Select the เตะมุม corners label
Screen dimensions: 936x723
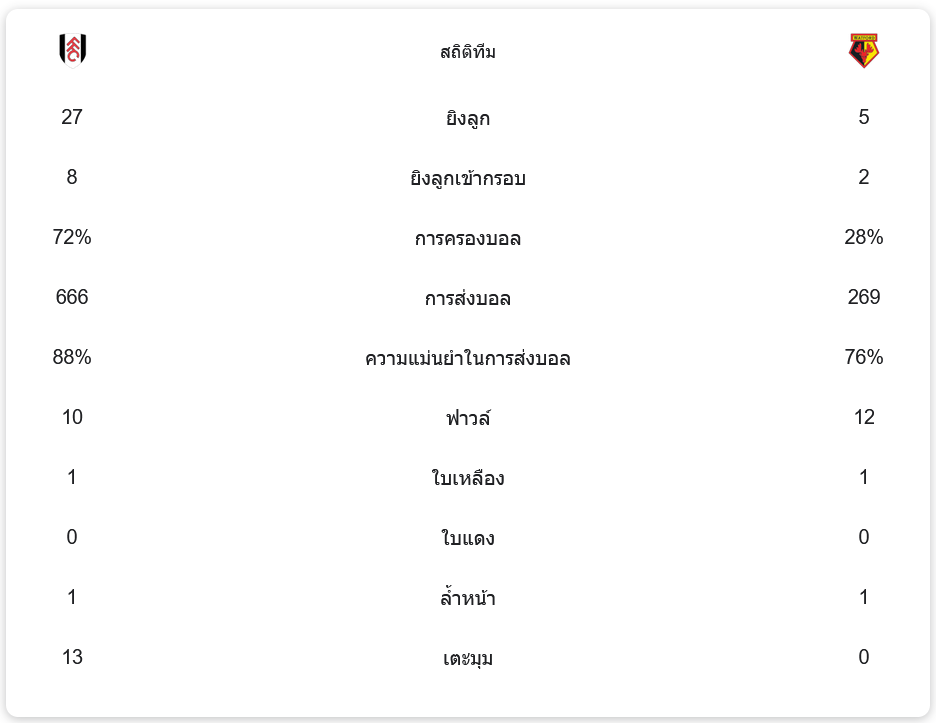tap(468, 659)
